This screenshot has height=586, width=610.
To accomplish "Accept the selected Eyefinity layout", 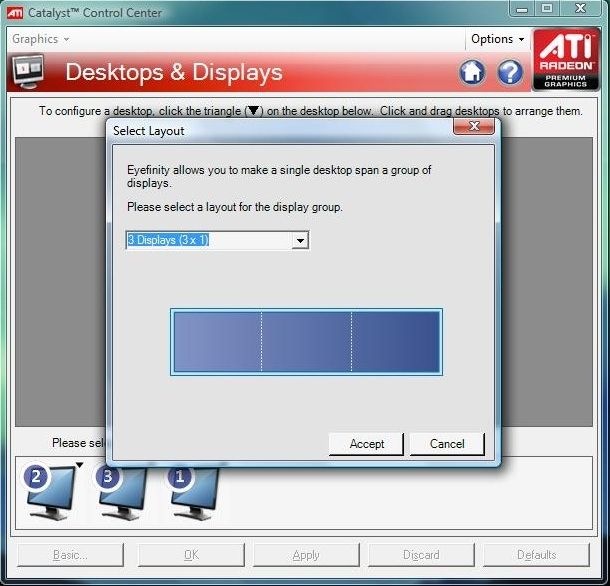I will click(366, 444).
